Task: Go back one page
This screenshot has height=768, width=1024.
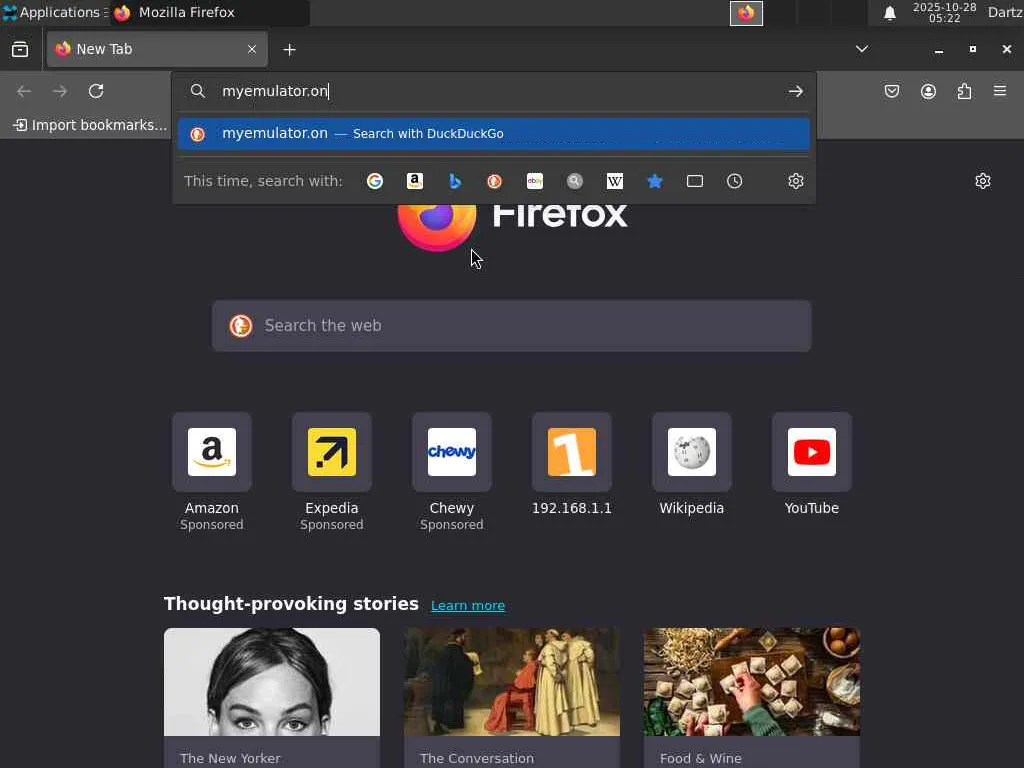Action: [24, 91]
